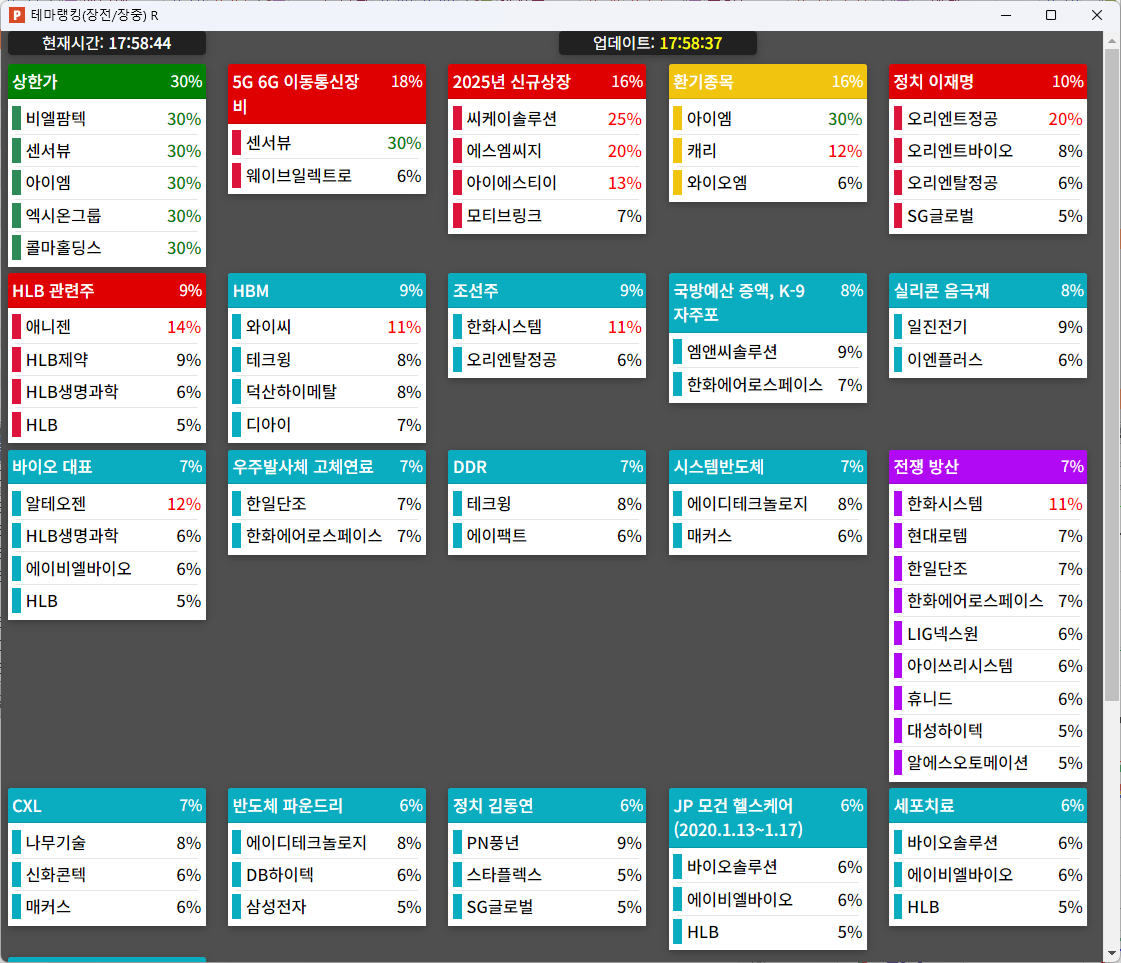This screenshot has height=963, width=1121.
Task: Click the 반도체 파운드리 theme header
Action: coord(327,806)
